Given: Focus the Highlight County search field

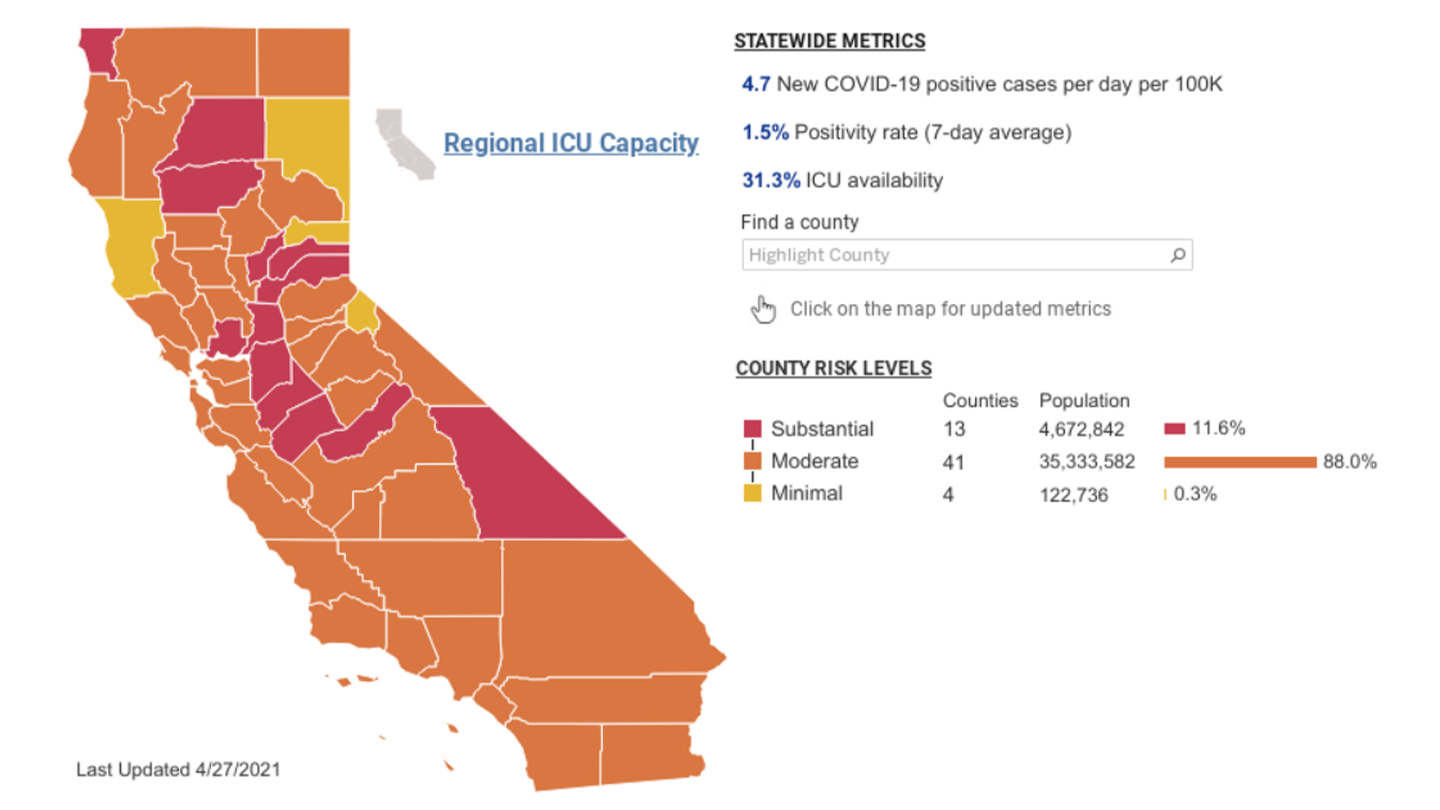Looking at the screenshot, I should pyautogui.click(x=955, y=255).
